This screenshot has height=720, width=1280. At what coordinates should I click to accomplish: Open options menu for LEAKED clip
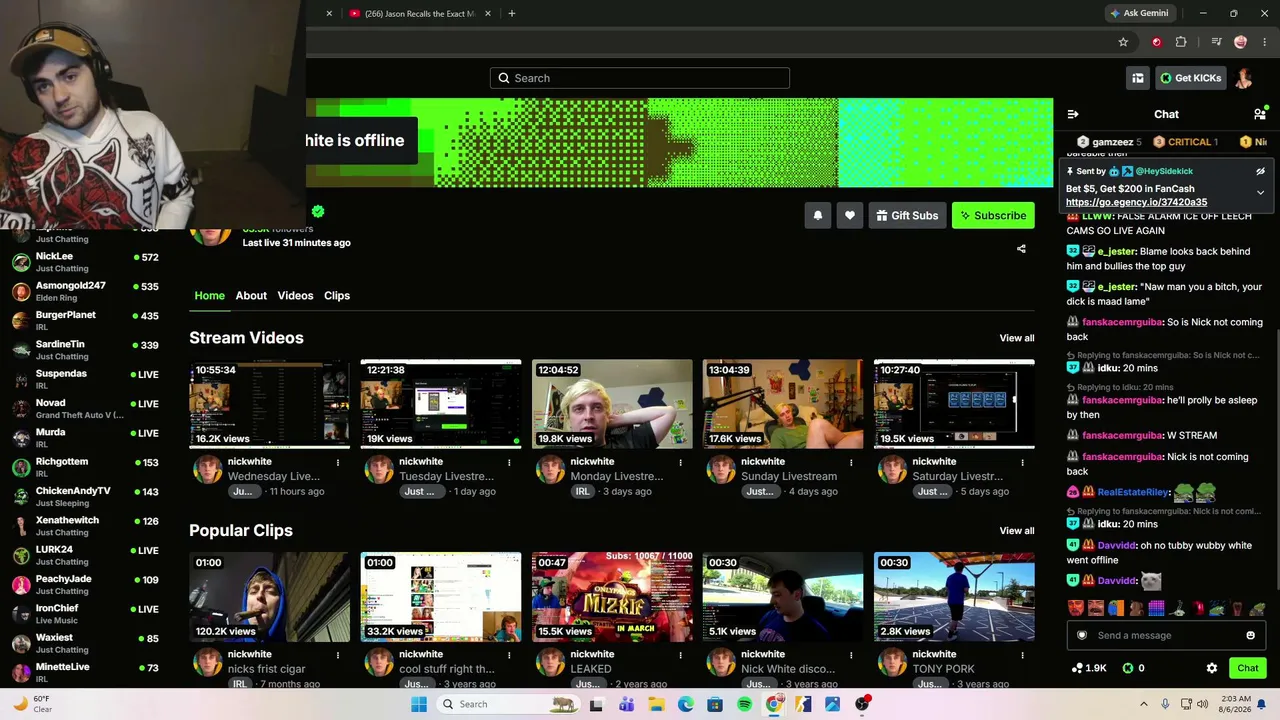680,655
